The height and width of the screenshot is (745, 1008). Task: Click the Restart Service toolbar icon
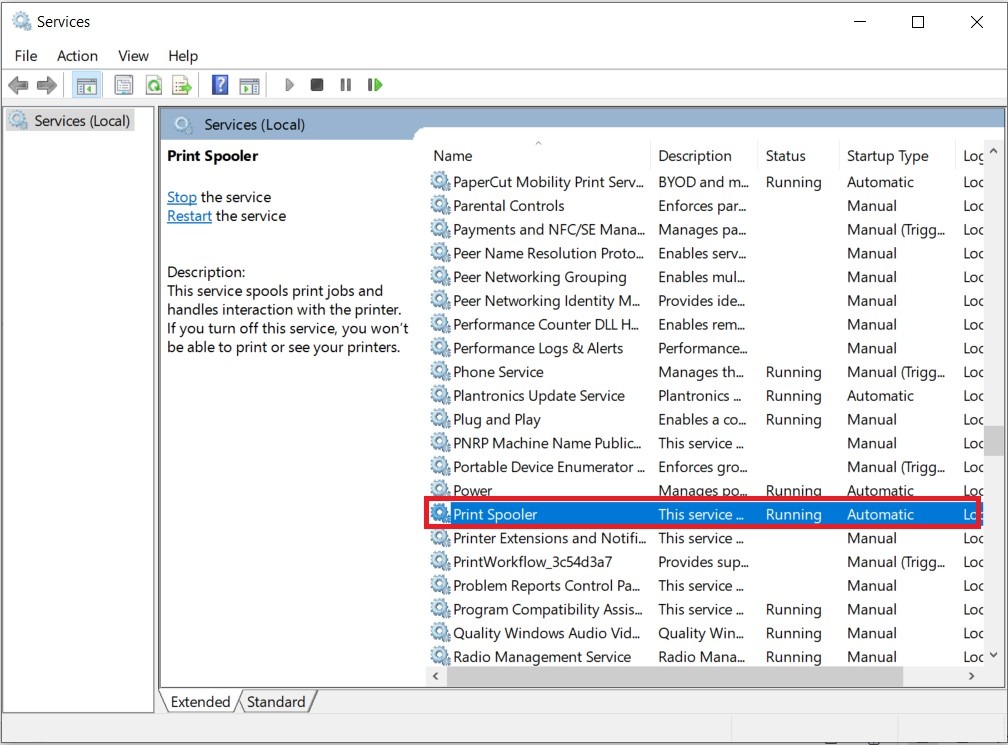[x=375, y=85]
